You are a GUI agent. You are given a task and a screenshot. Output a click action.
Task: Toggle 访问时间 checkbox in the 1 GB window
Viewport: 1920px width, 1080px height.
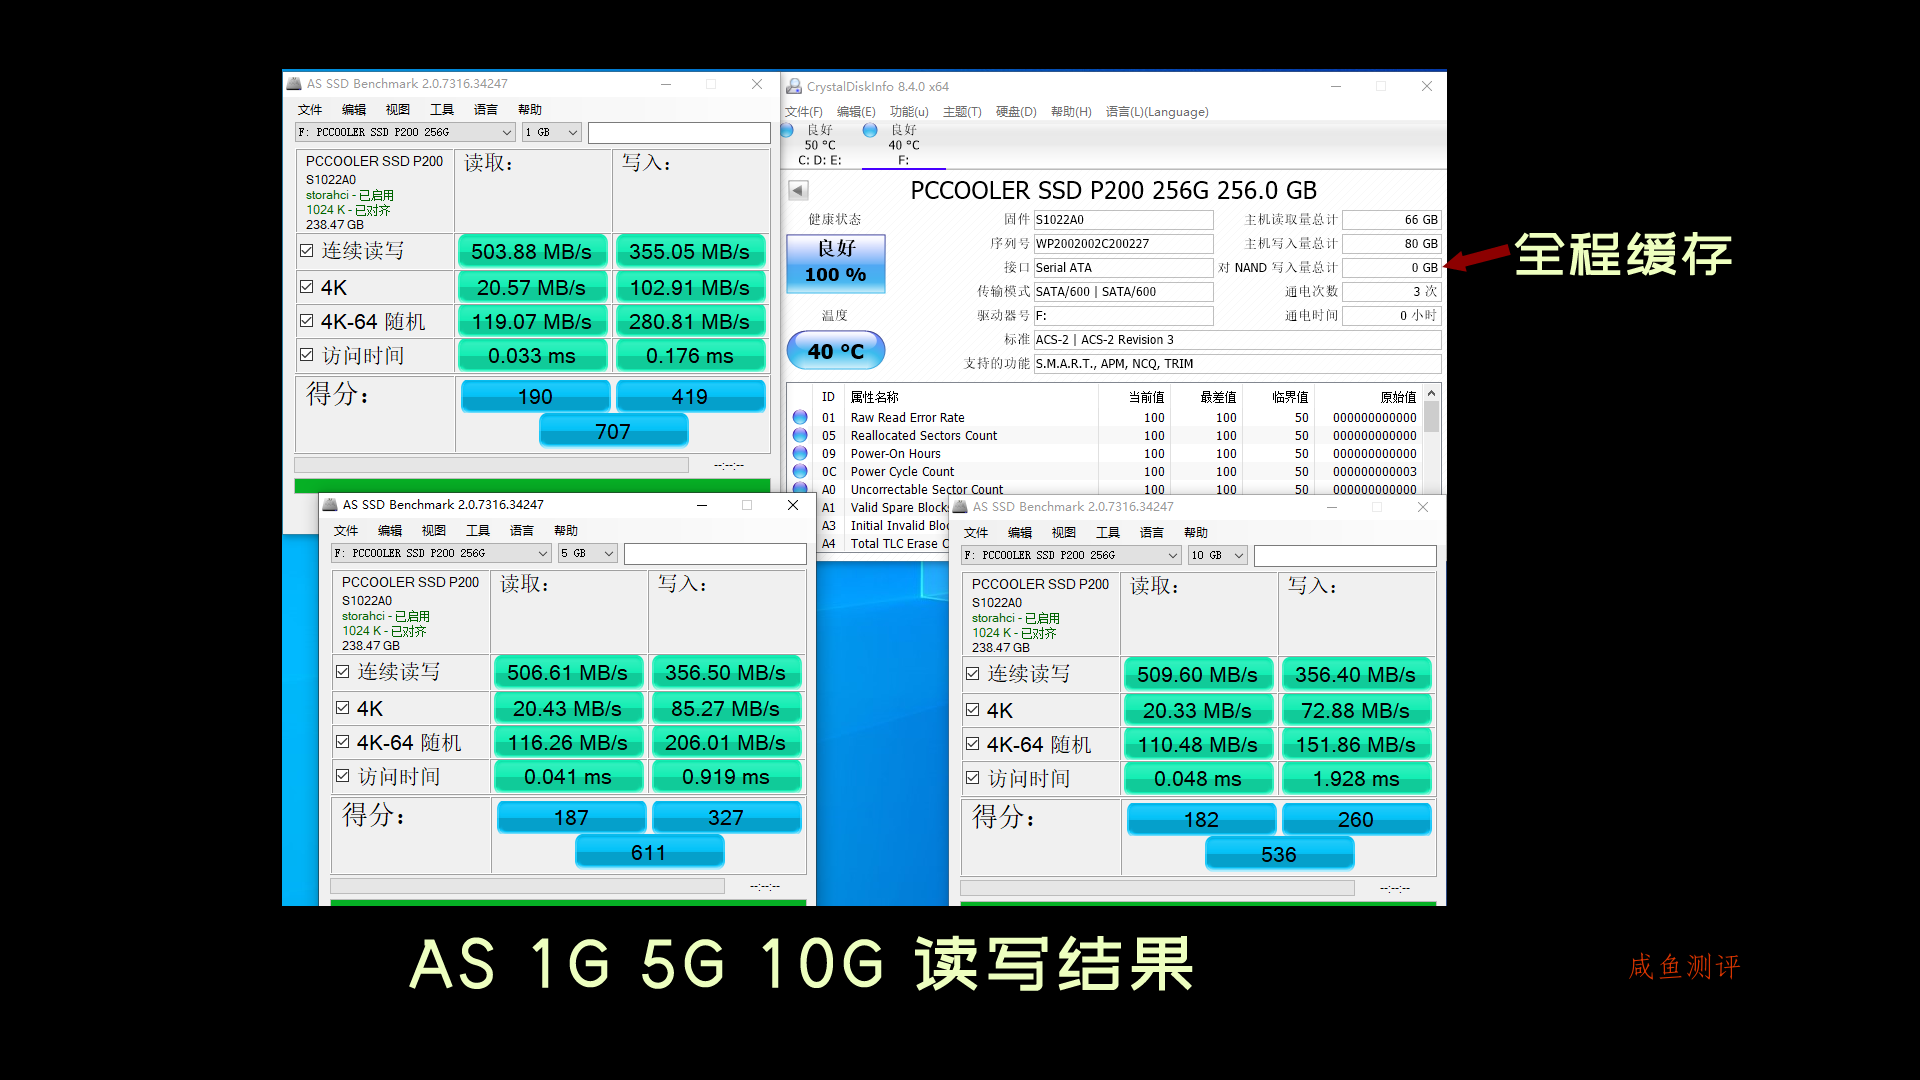coord(307,355)
